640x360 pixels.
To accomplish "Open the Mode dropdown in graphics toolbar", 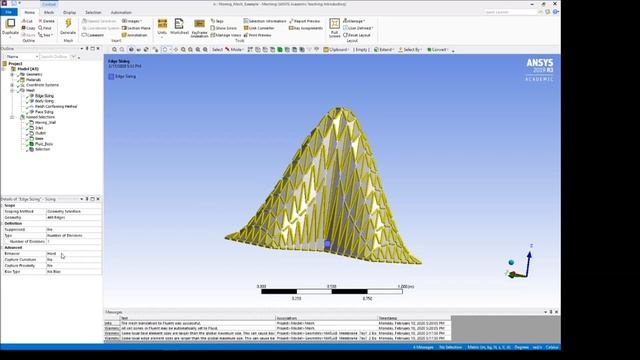I will (233, 50).
